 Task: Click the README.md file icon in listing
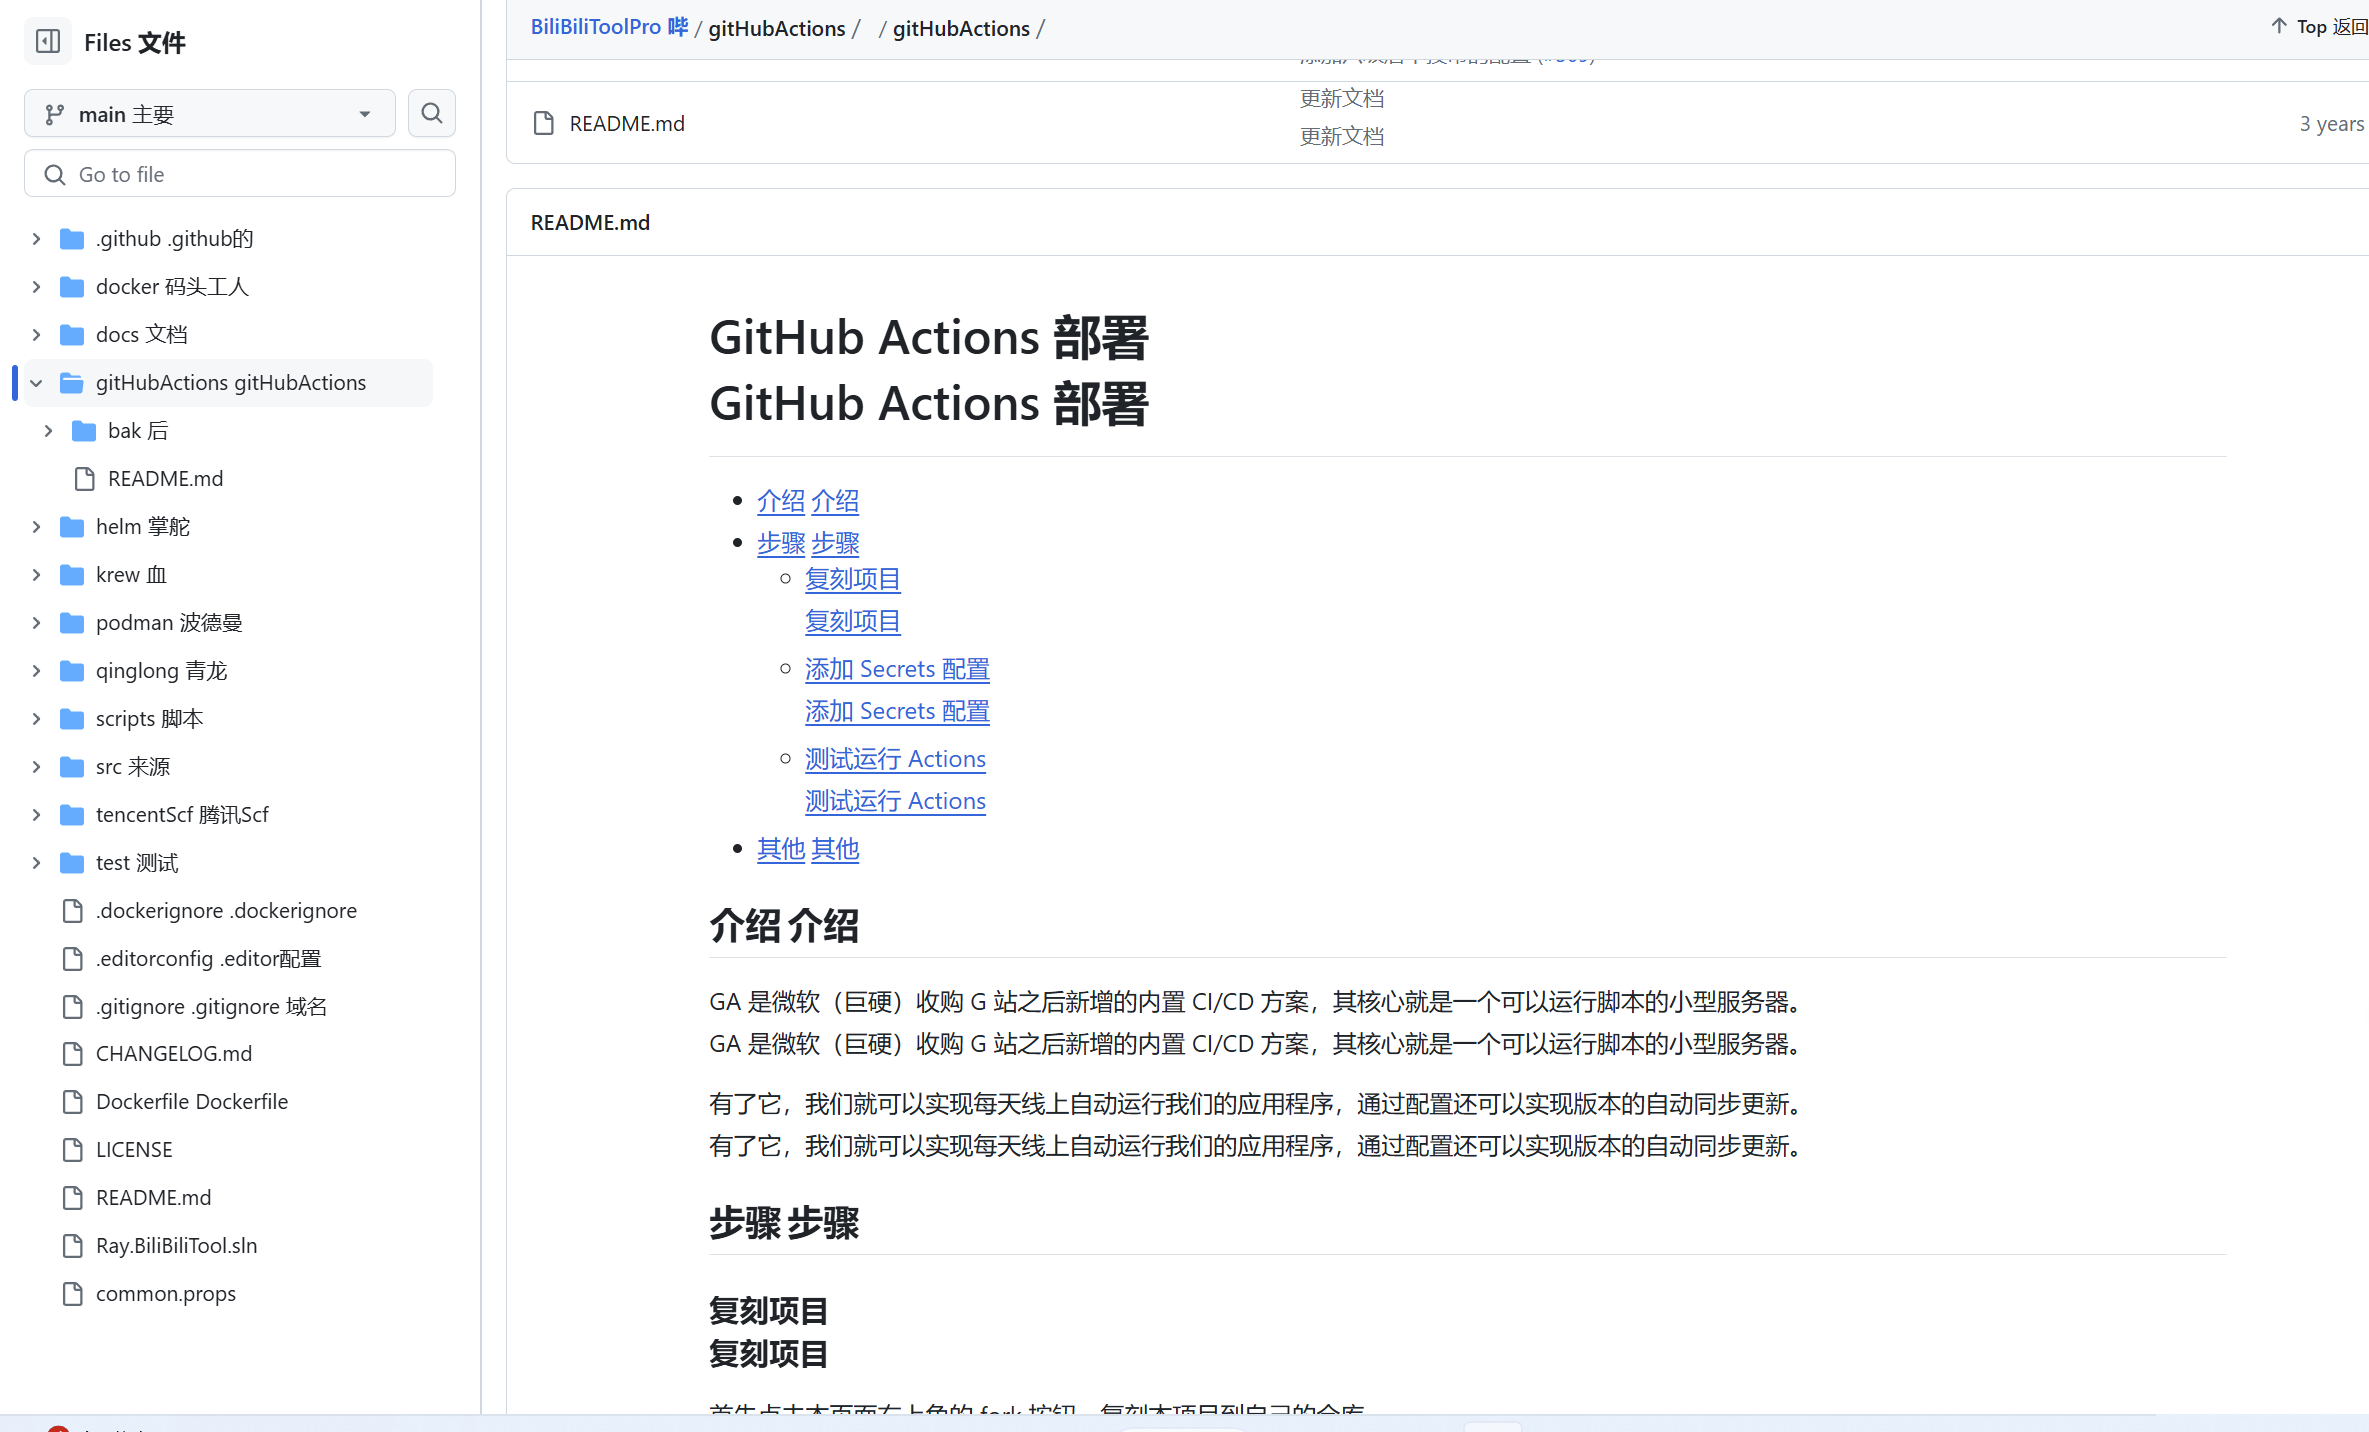pyautogui.click(x=544, y=123)
